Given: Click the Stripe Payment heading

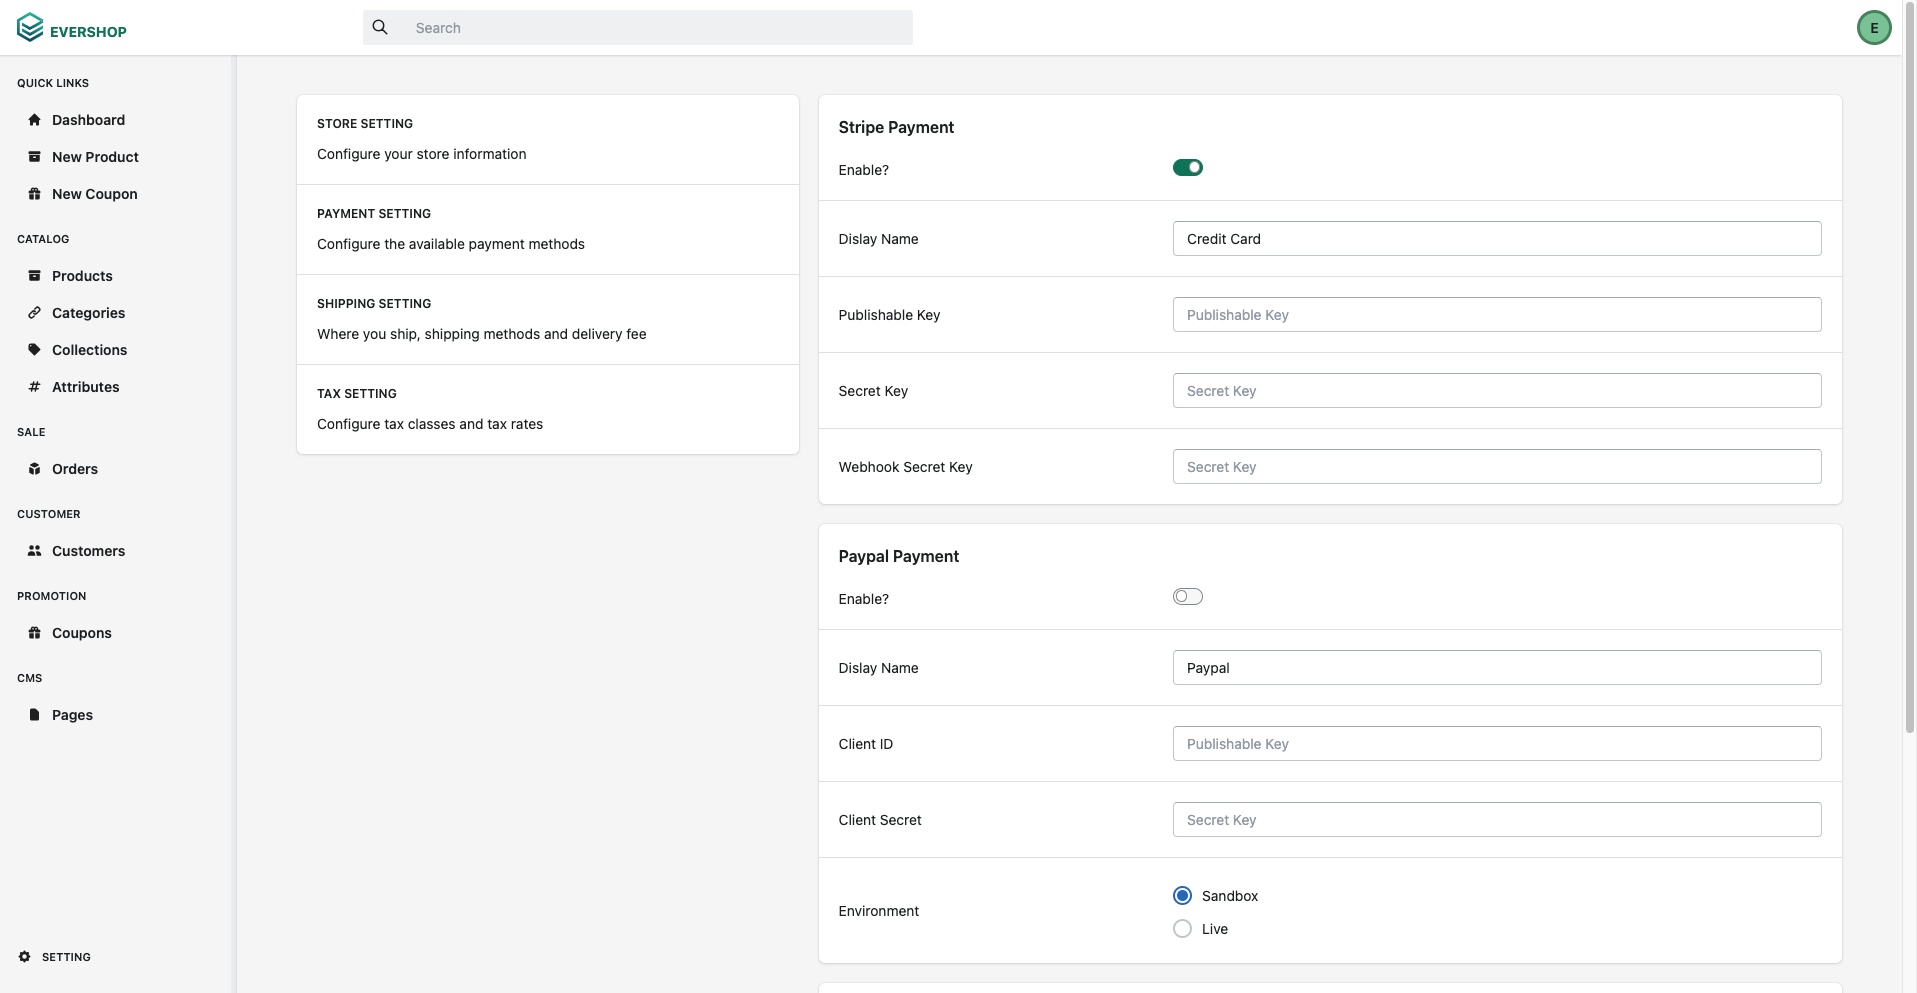Looking at the screenshot, I should click(896, 127).
